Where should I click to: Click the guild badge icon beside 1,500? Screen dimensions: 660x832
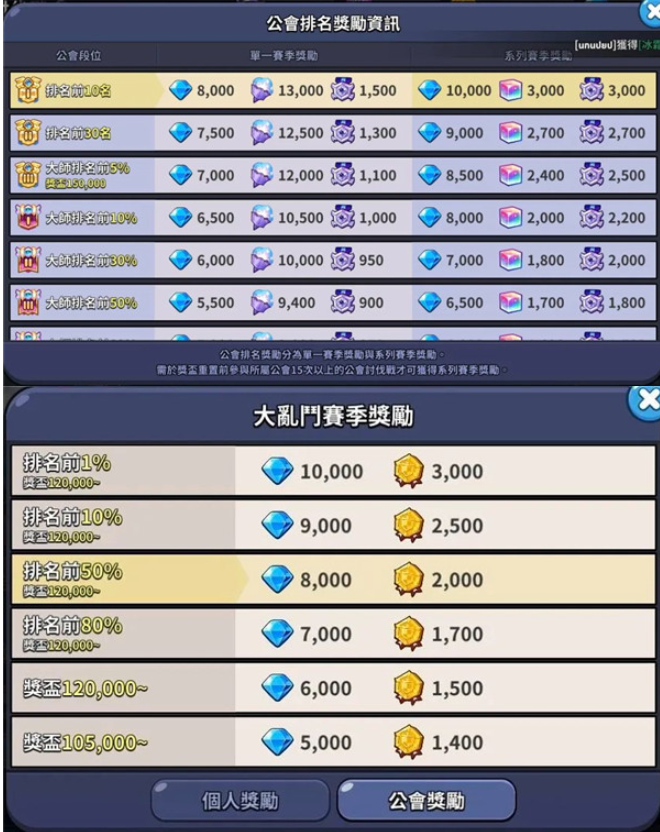[x=343, y=90]
